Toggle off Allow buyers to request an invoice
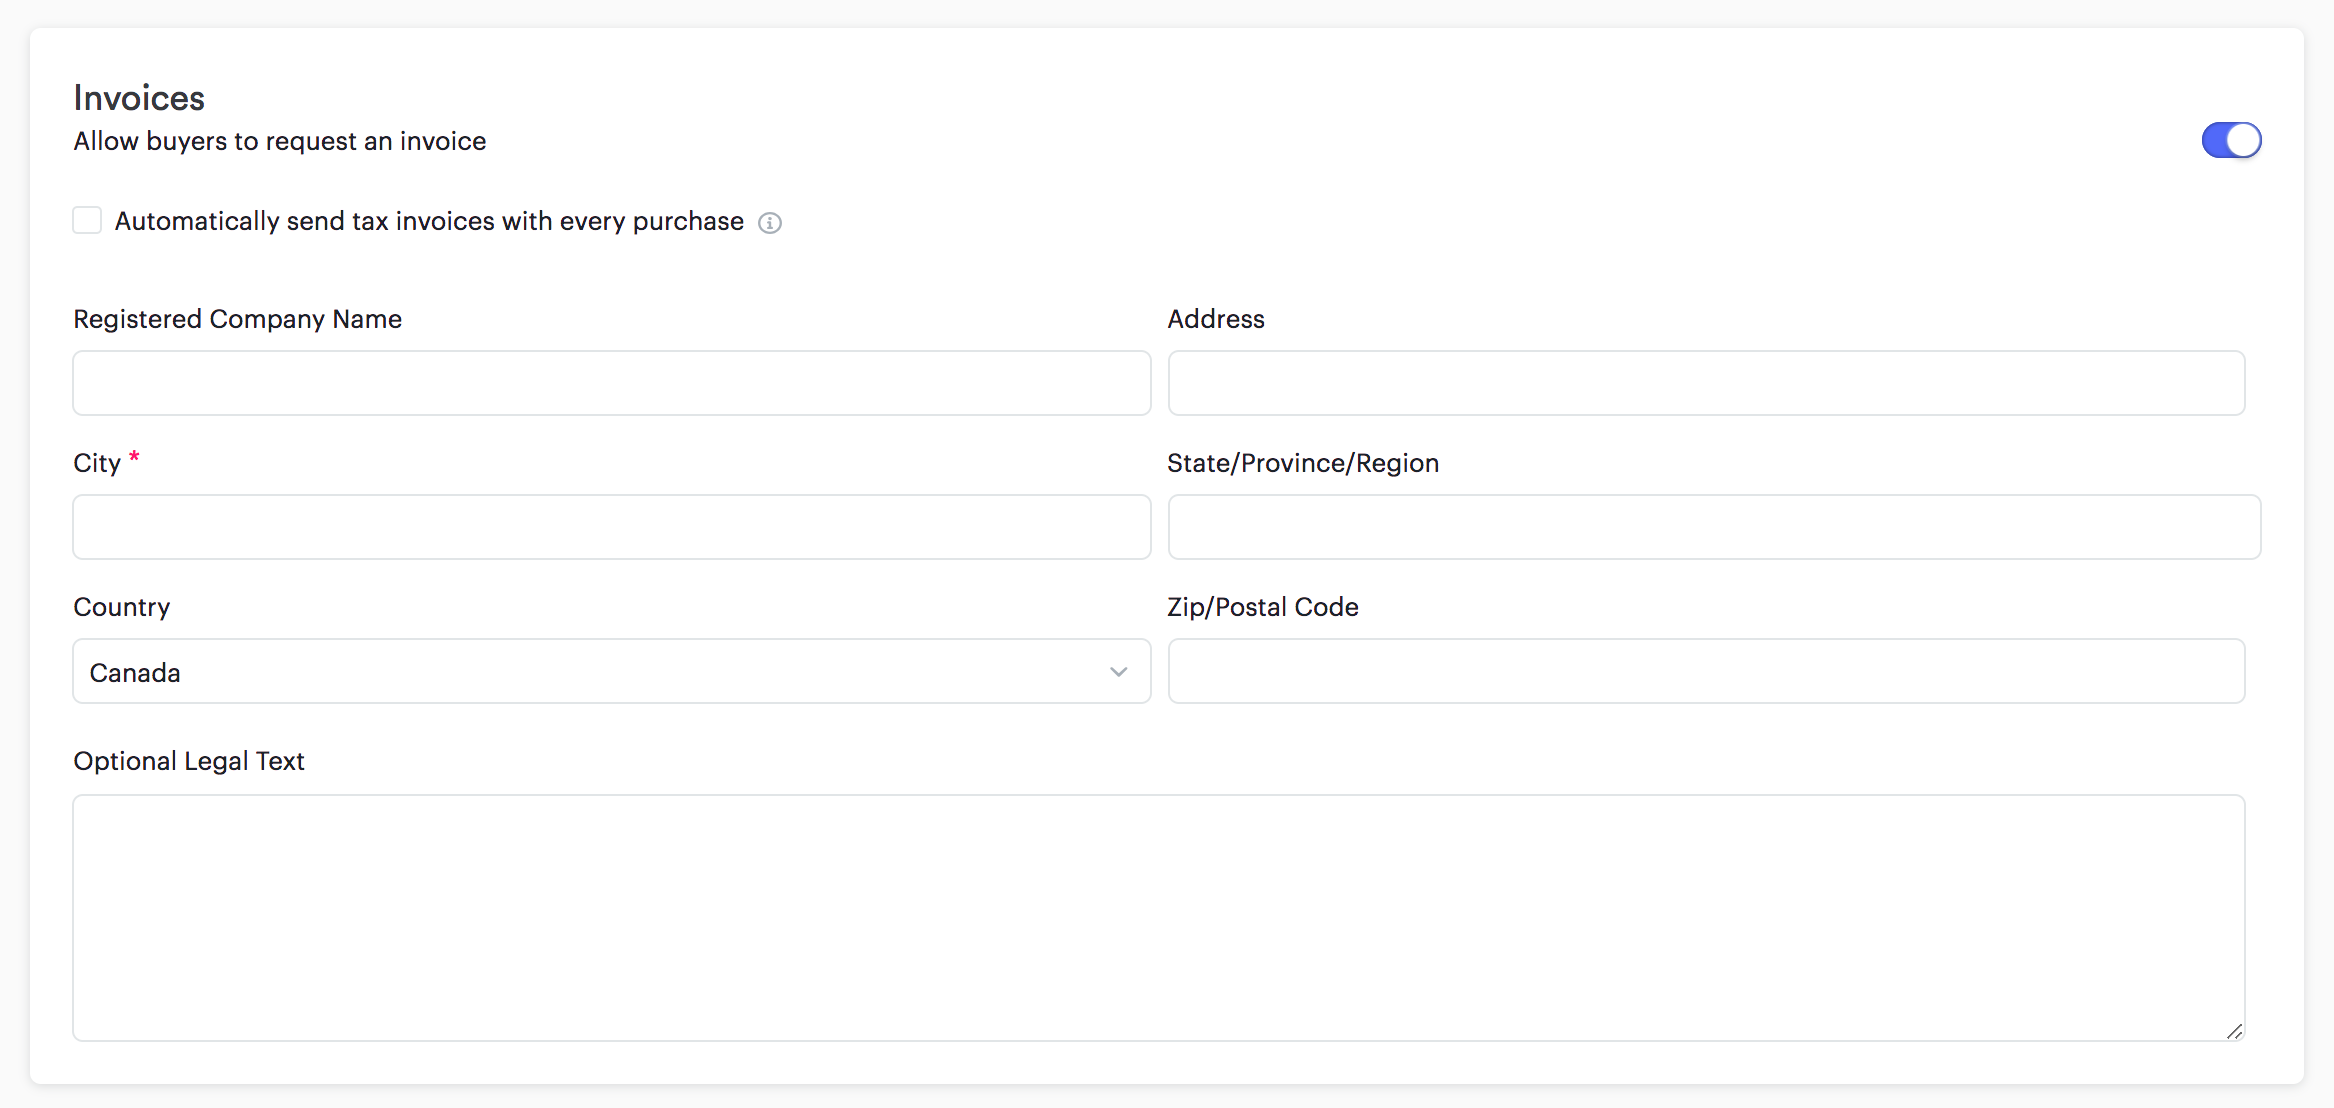 click(2231, 140)
